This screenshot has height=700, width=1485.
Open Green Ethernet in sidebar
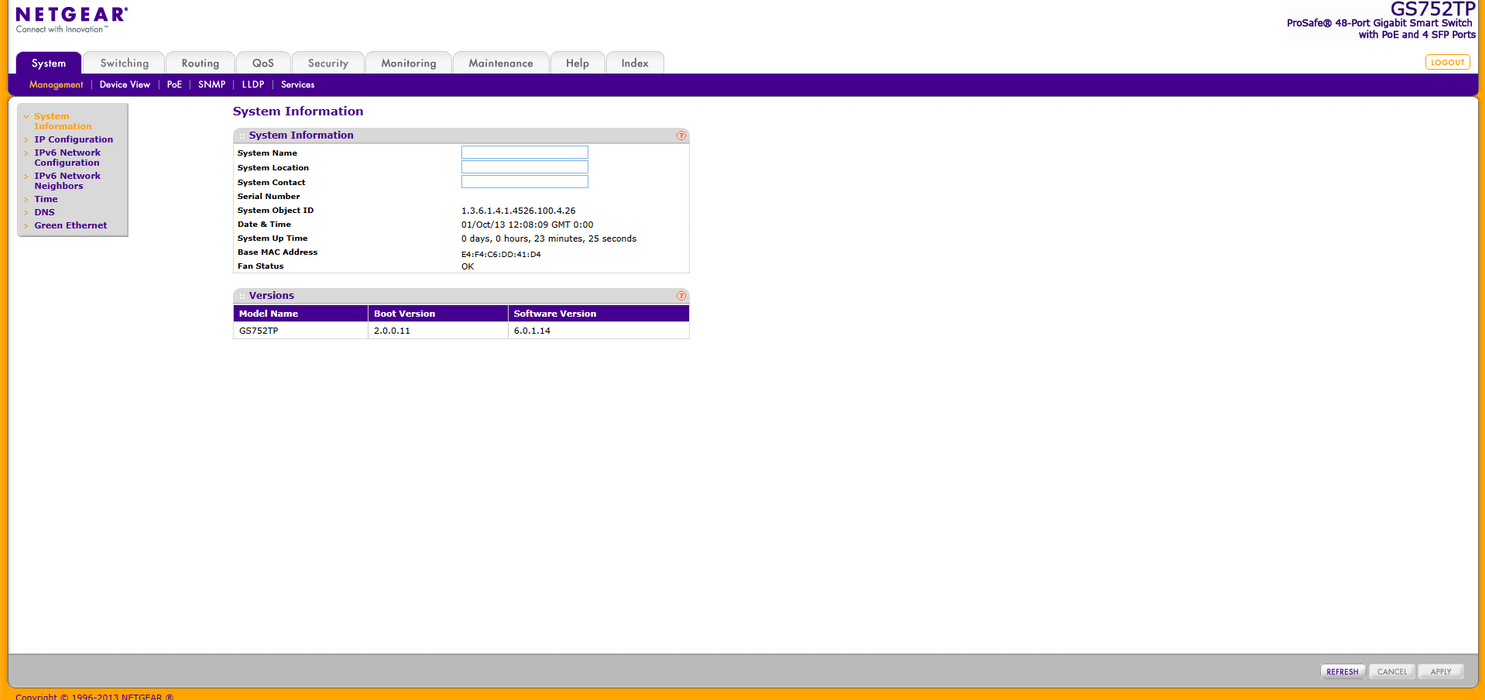(70, 226)
